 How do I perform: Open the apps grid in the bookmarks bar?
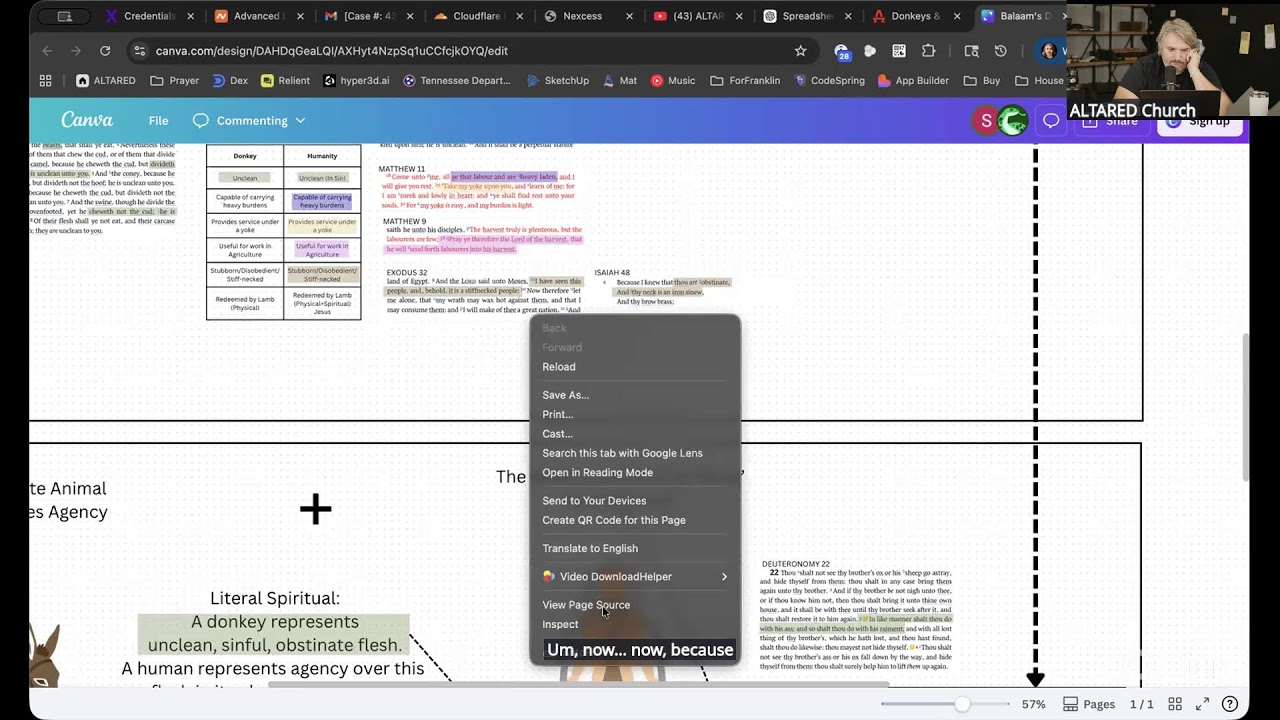point(45,81)
